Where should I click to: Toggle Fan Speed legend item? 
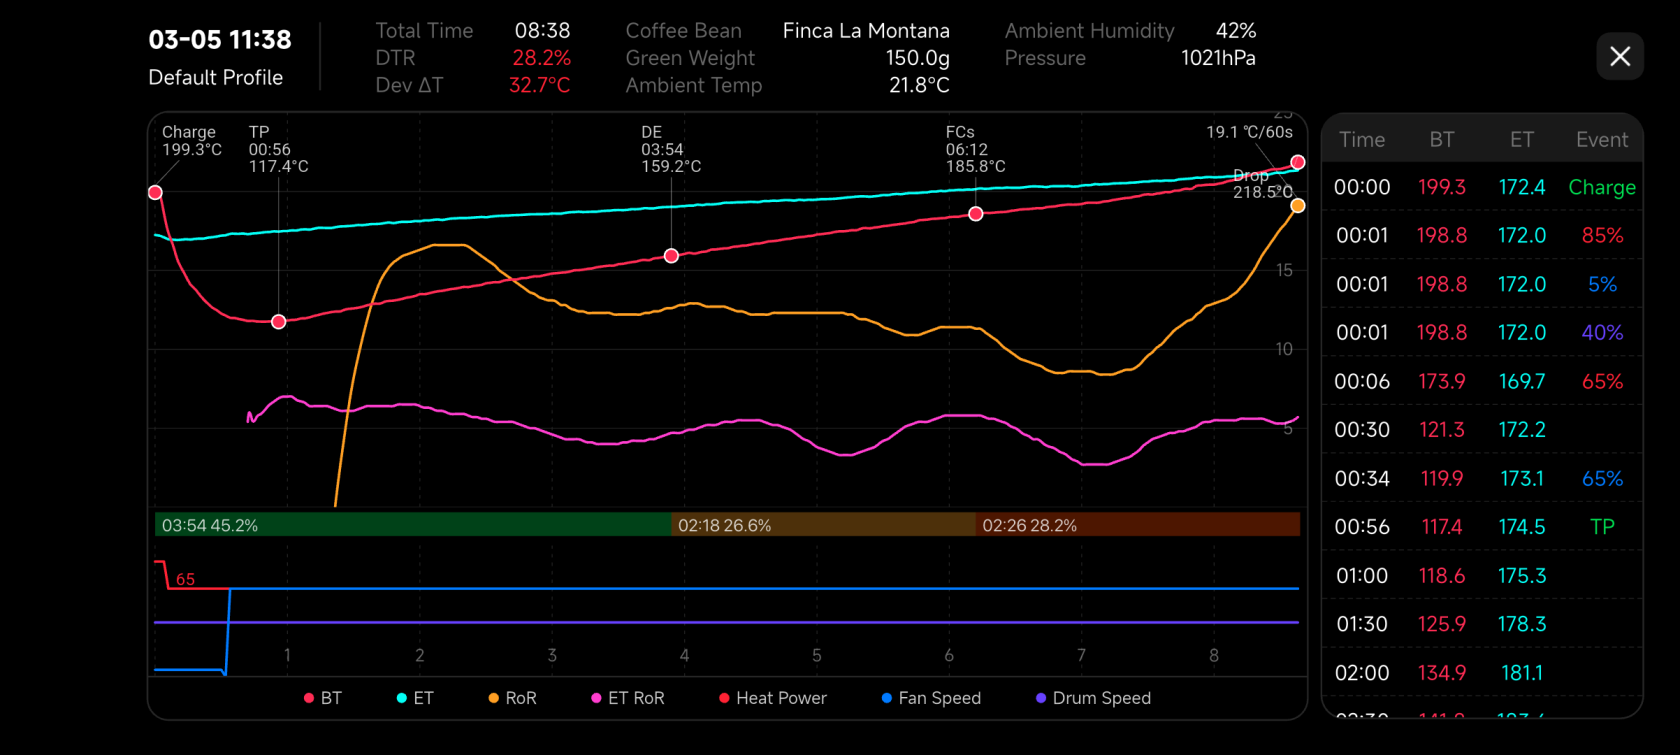930,698
